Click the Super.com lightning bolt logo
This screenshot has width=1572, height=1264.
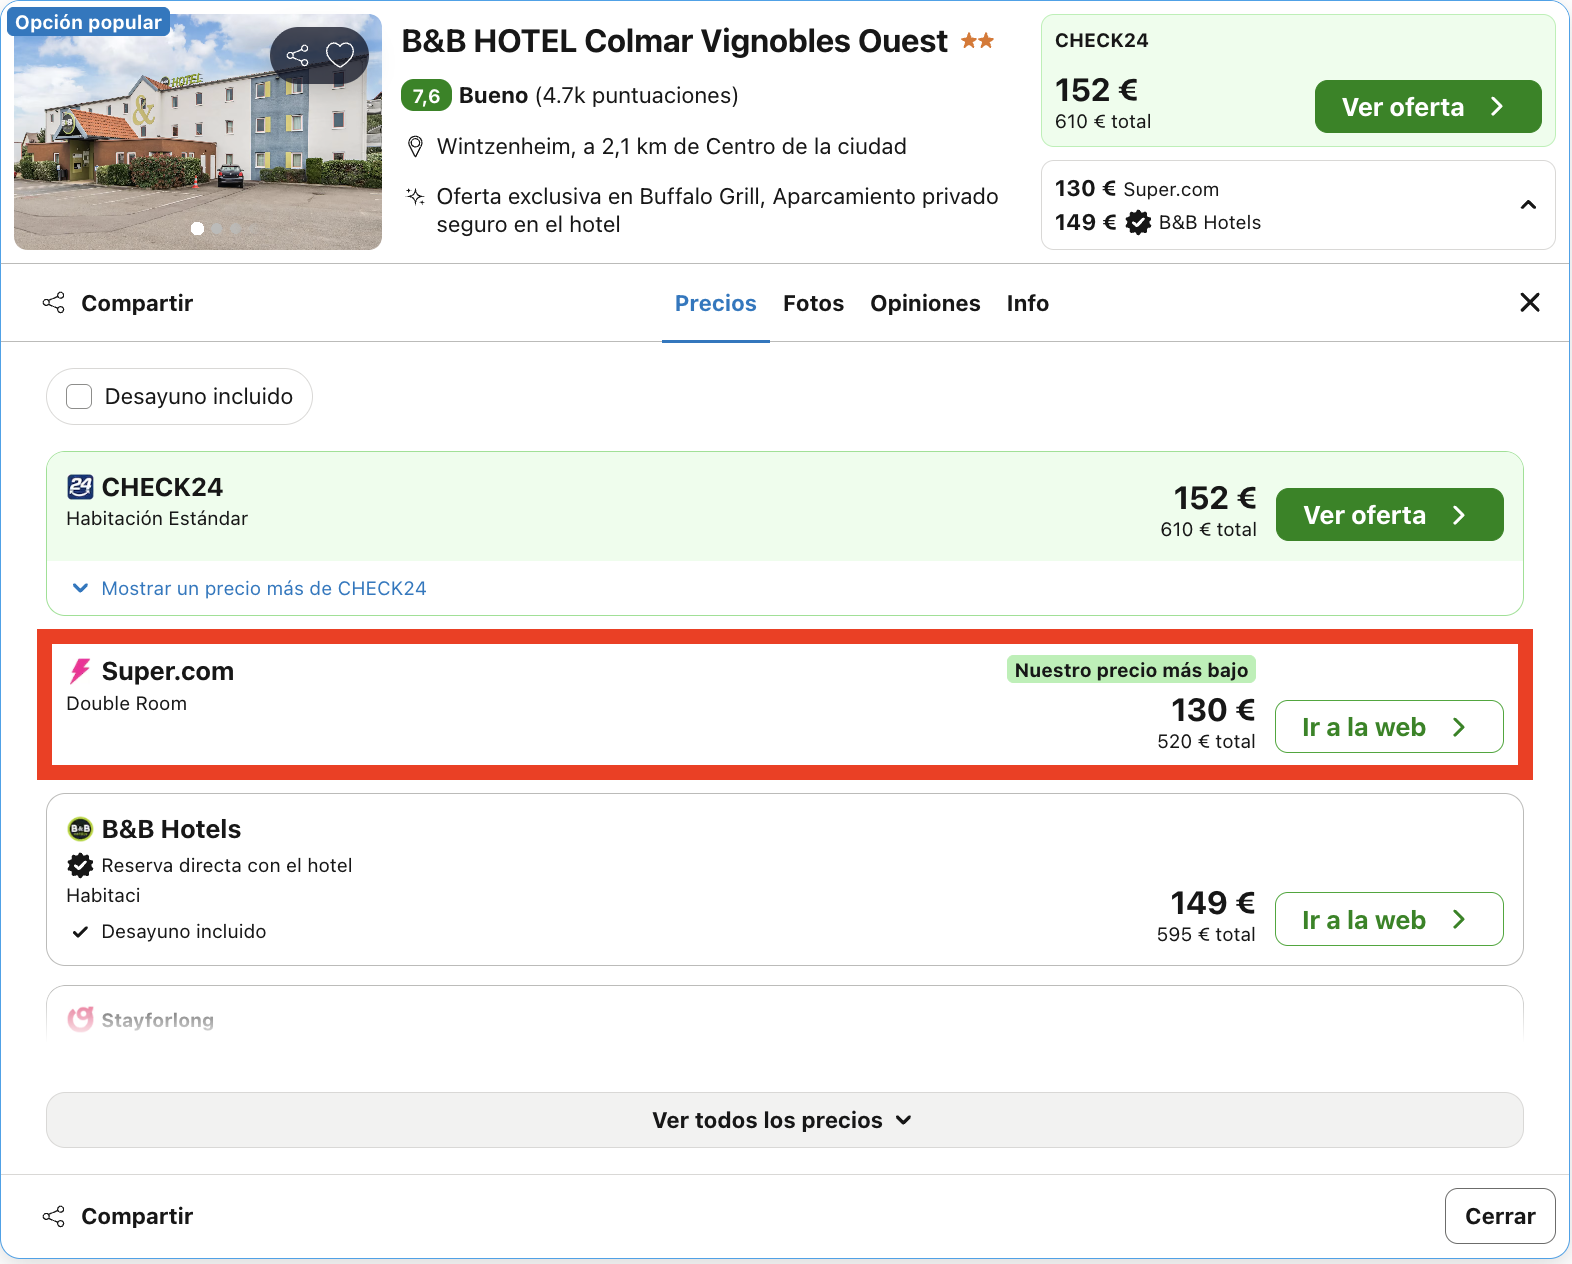[80, 671]
